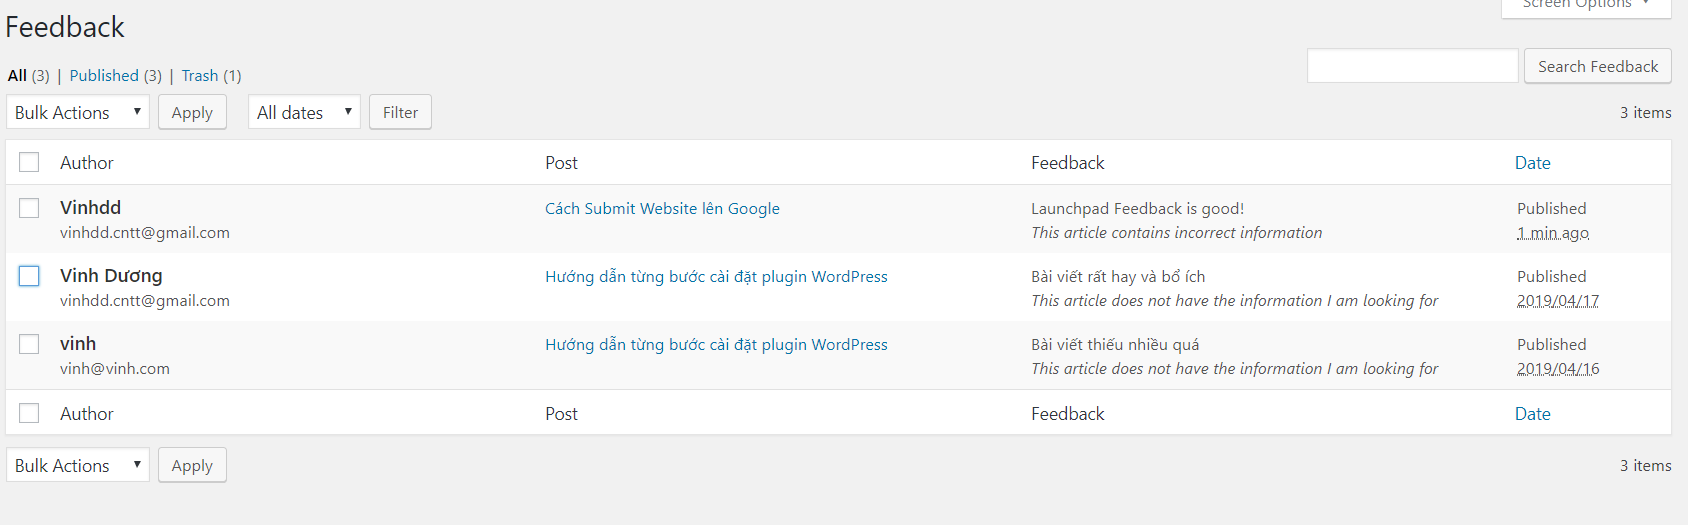This screenshot has height=525, width=1688.
Task: Click the Search Feedback button
Action: 1597,67
